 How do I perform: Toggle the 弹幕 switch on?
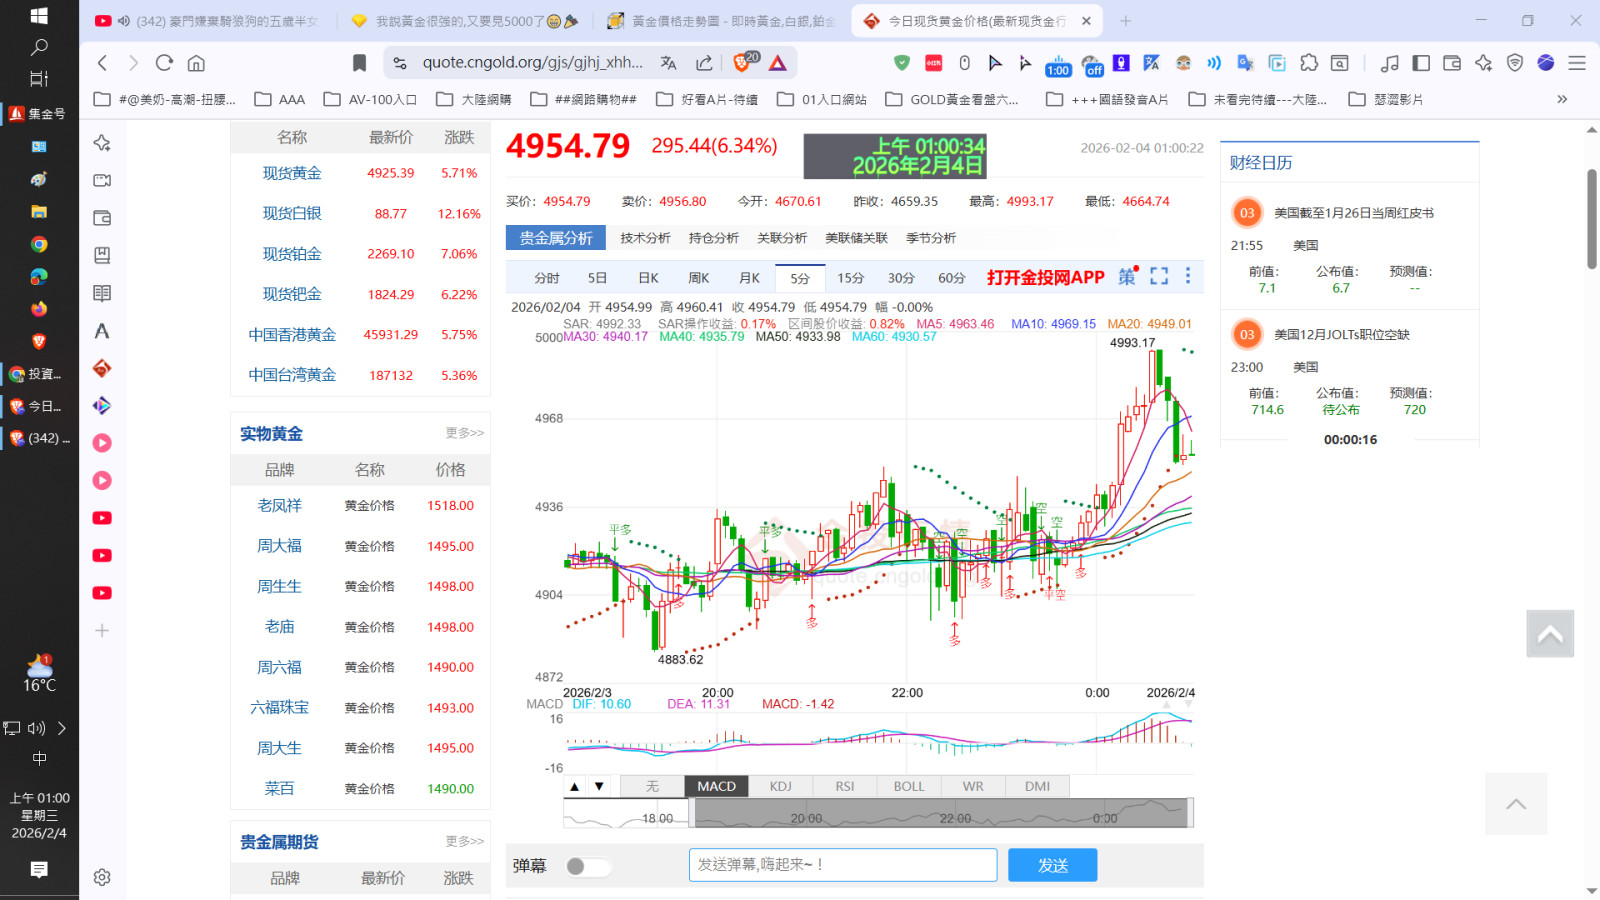click(586, 866)
